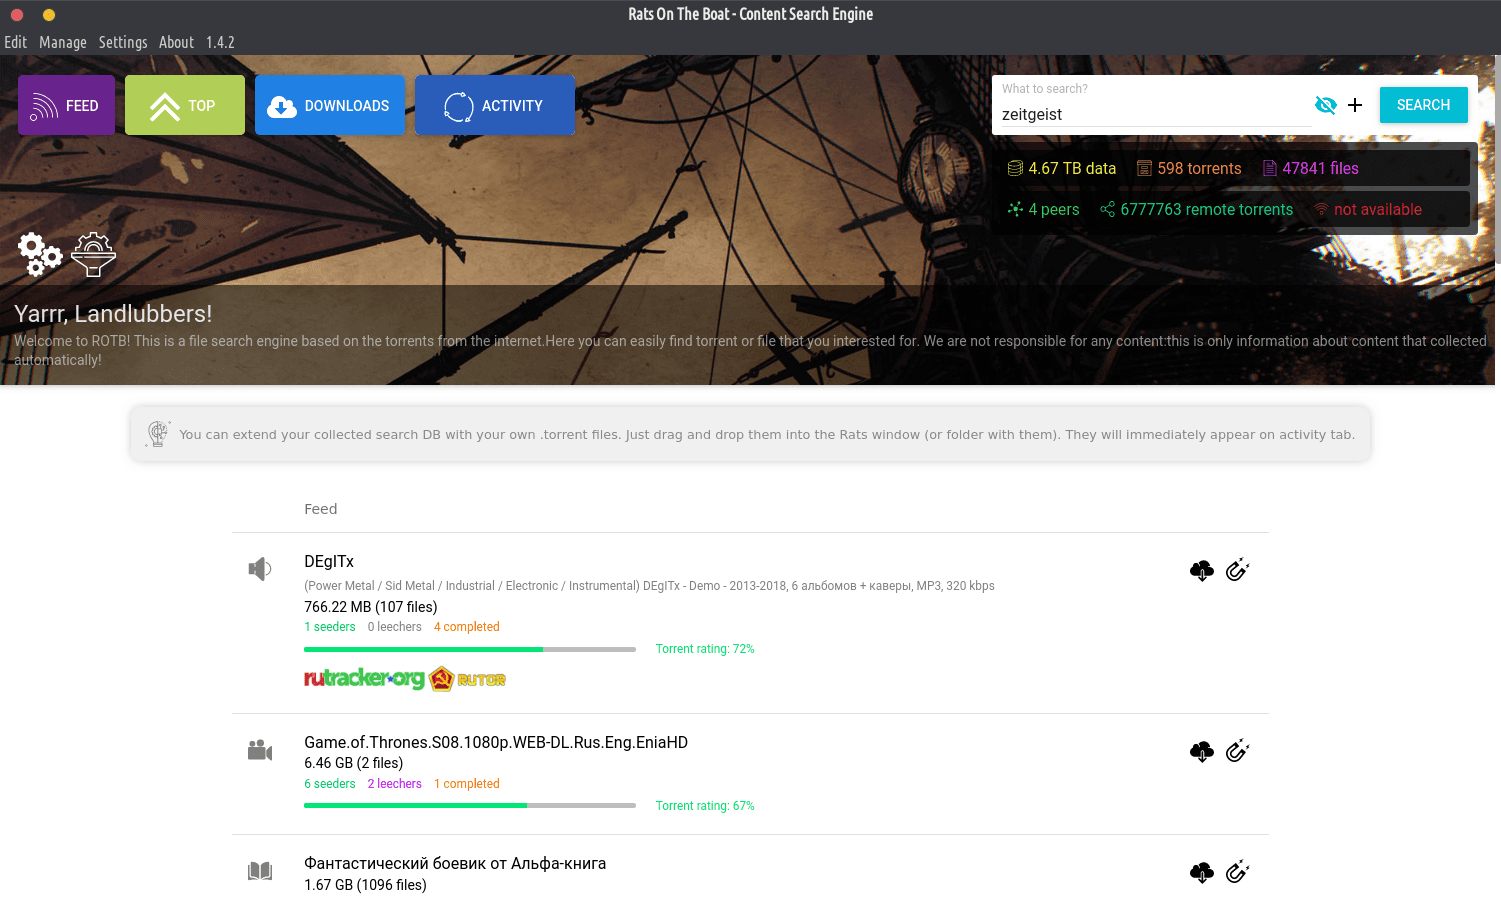Download the Game of Thrones S08 torrent

[x=1201, y=751]
